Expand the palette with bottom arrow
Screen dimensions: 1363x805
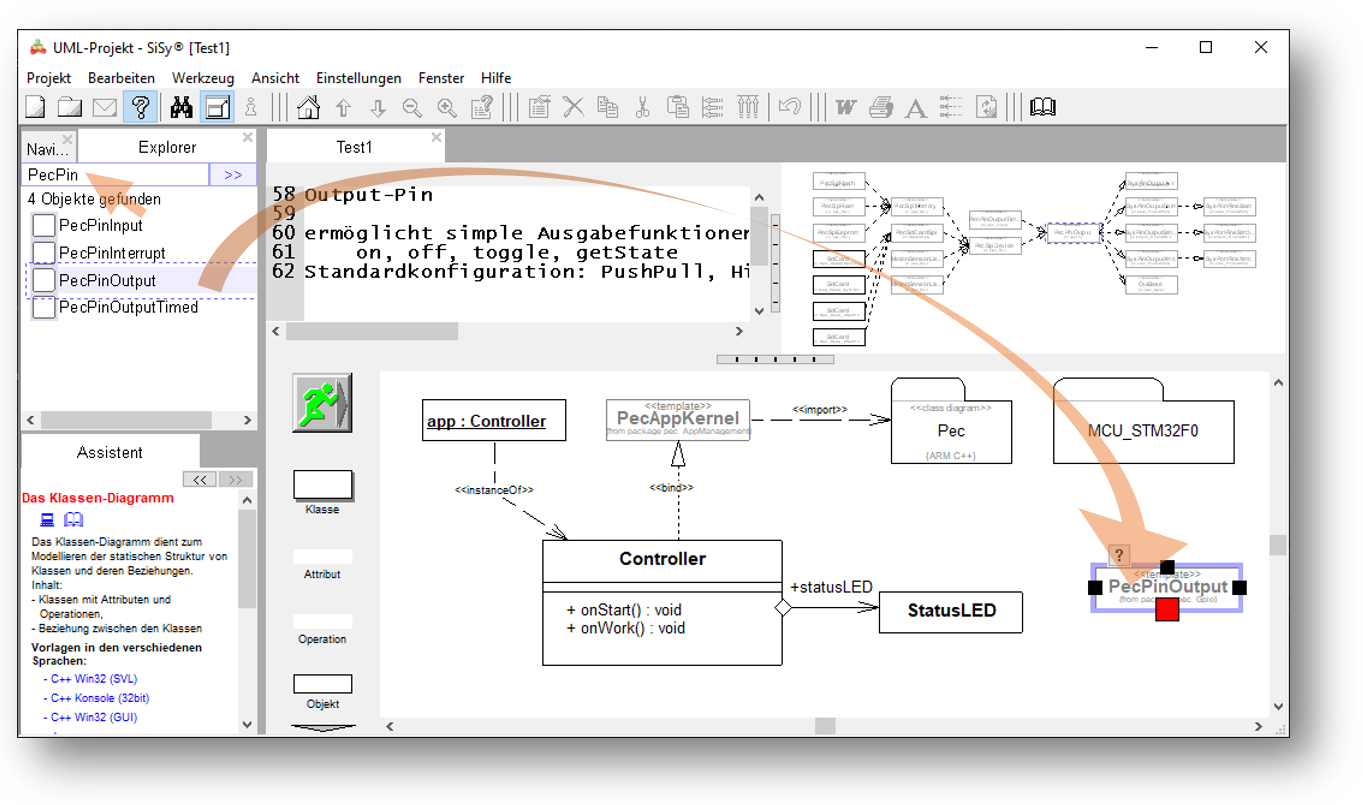pyautogui.click(x=322, y=728)
